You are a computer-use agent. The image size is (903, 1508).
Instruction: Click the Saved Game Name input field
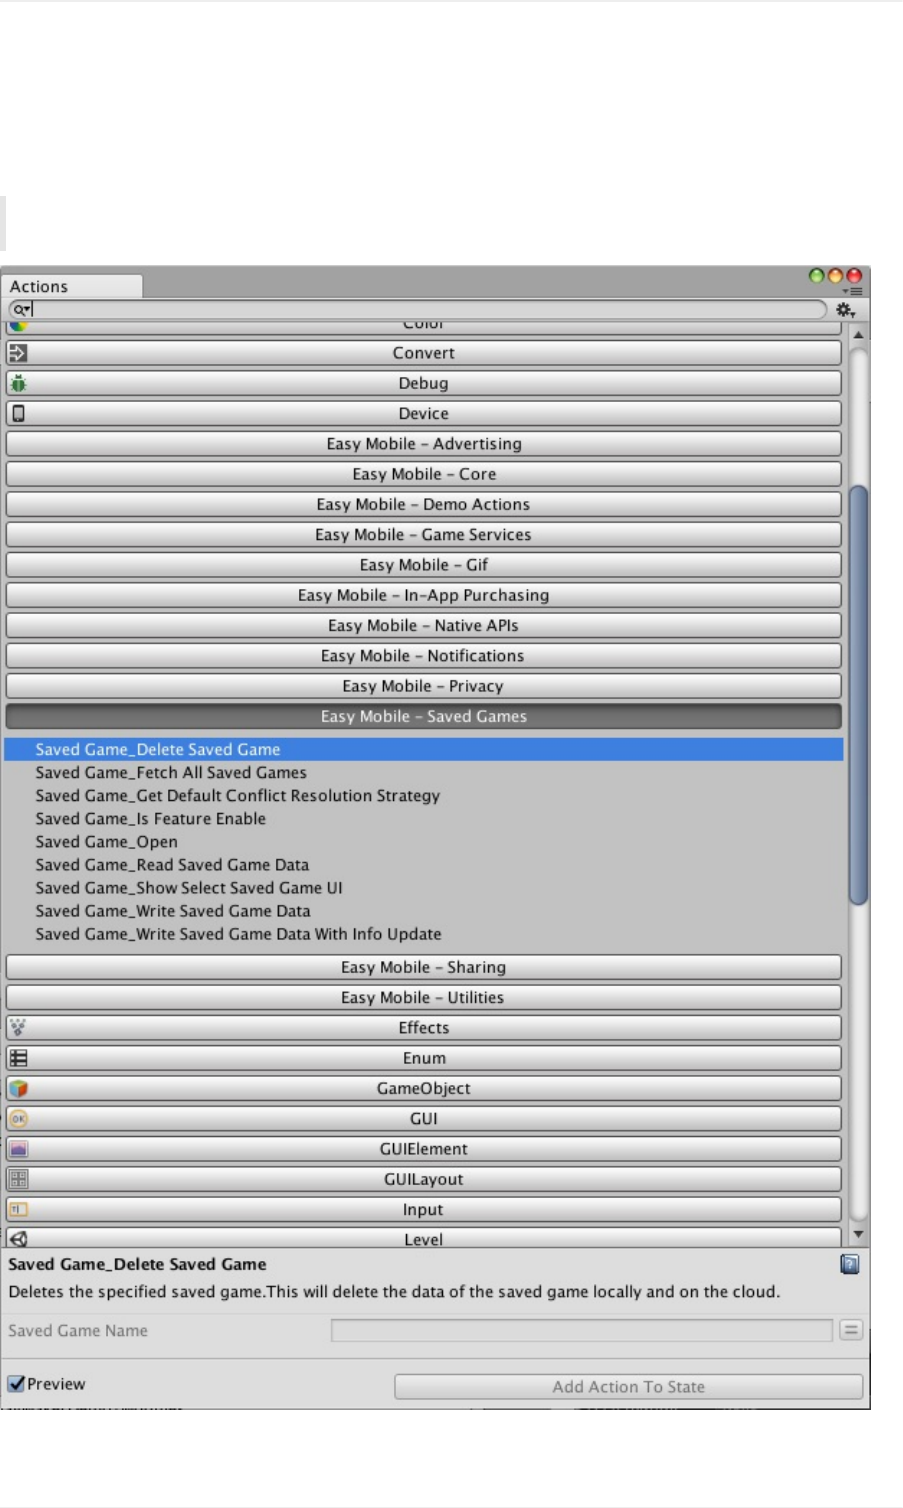click(581, 1330)
